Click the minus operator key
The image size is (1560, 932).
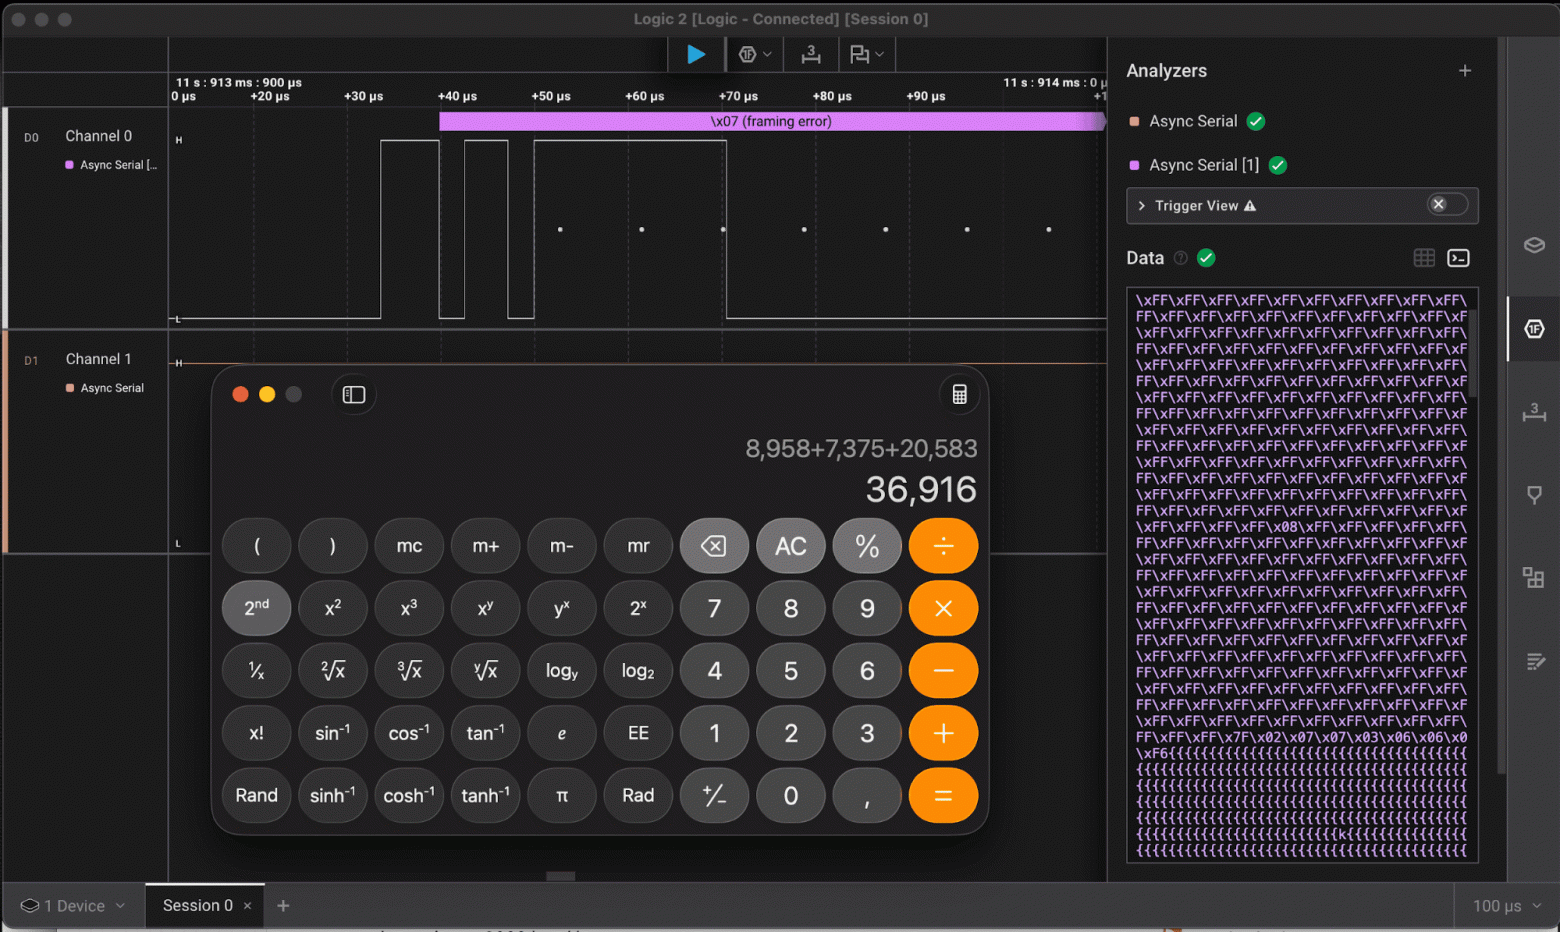click(943, 671)
